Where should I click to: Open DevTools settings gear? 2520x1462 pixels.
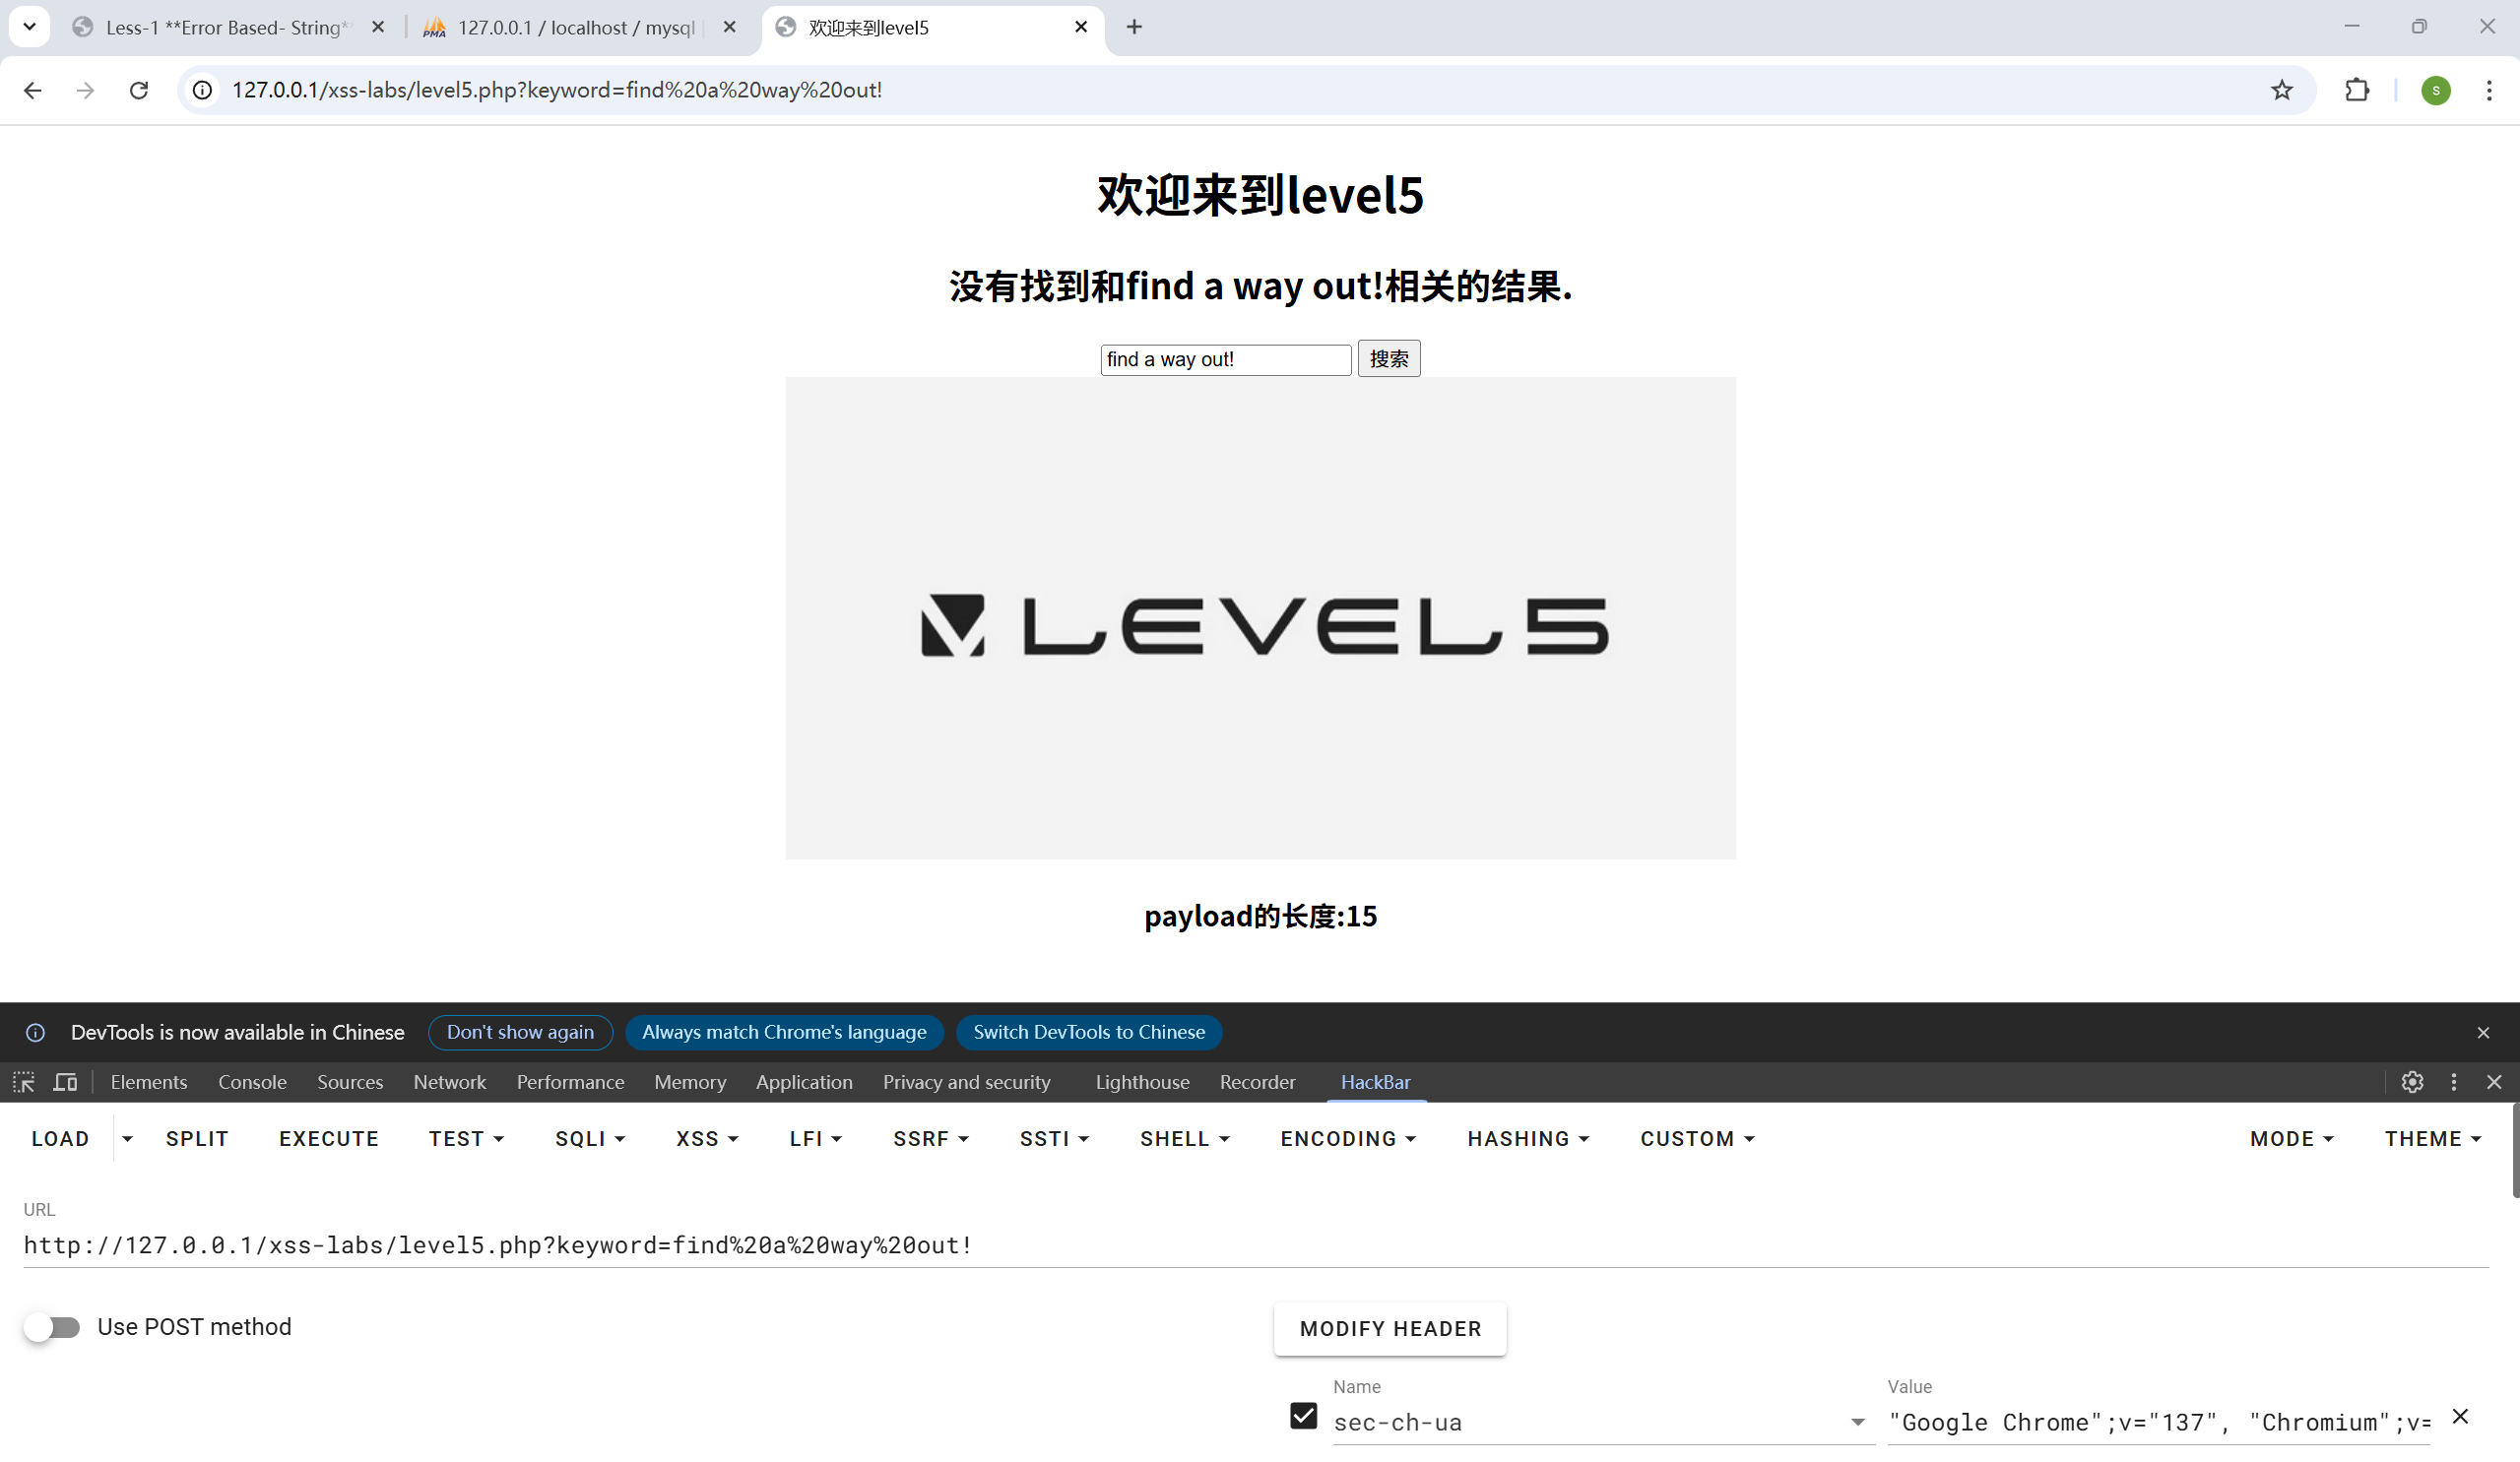coord(2413,1082)
